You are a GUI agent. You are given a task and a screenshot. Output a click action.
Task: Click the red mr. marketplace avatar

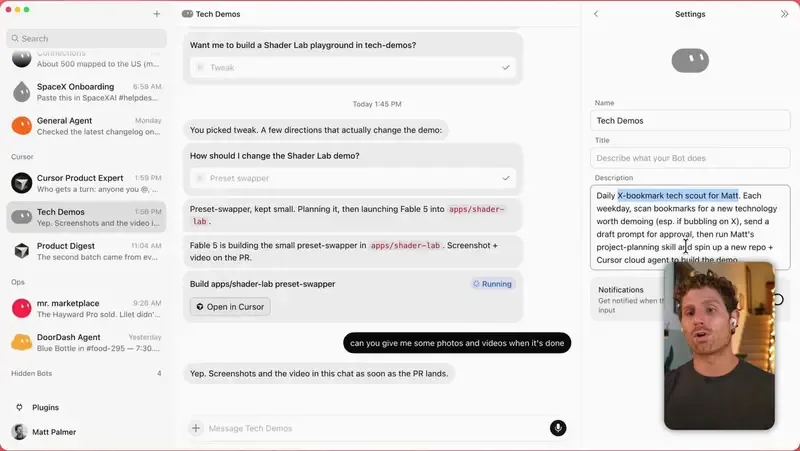coord(21,308)
